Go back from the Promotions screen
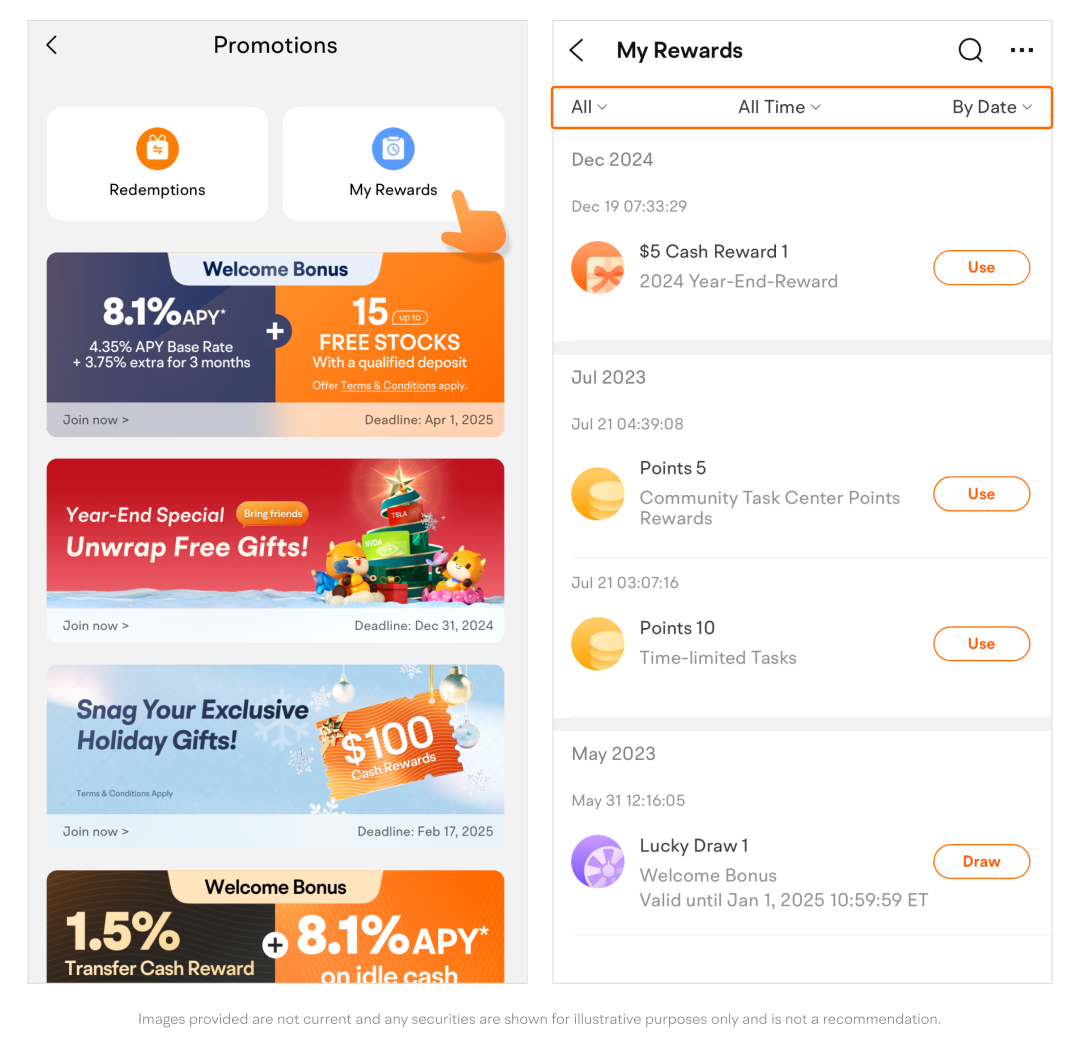The height and width of the screenshot is (1049, 1080). (52, 45)
